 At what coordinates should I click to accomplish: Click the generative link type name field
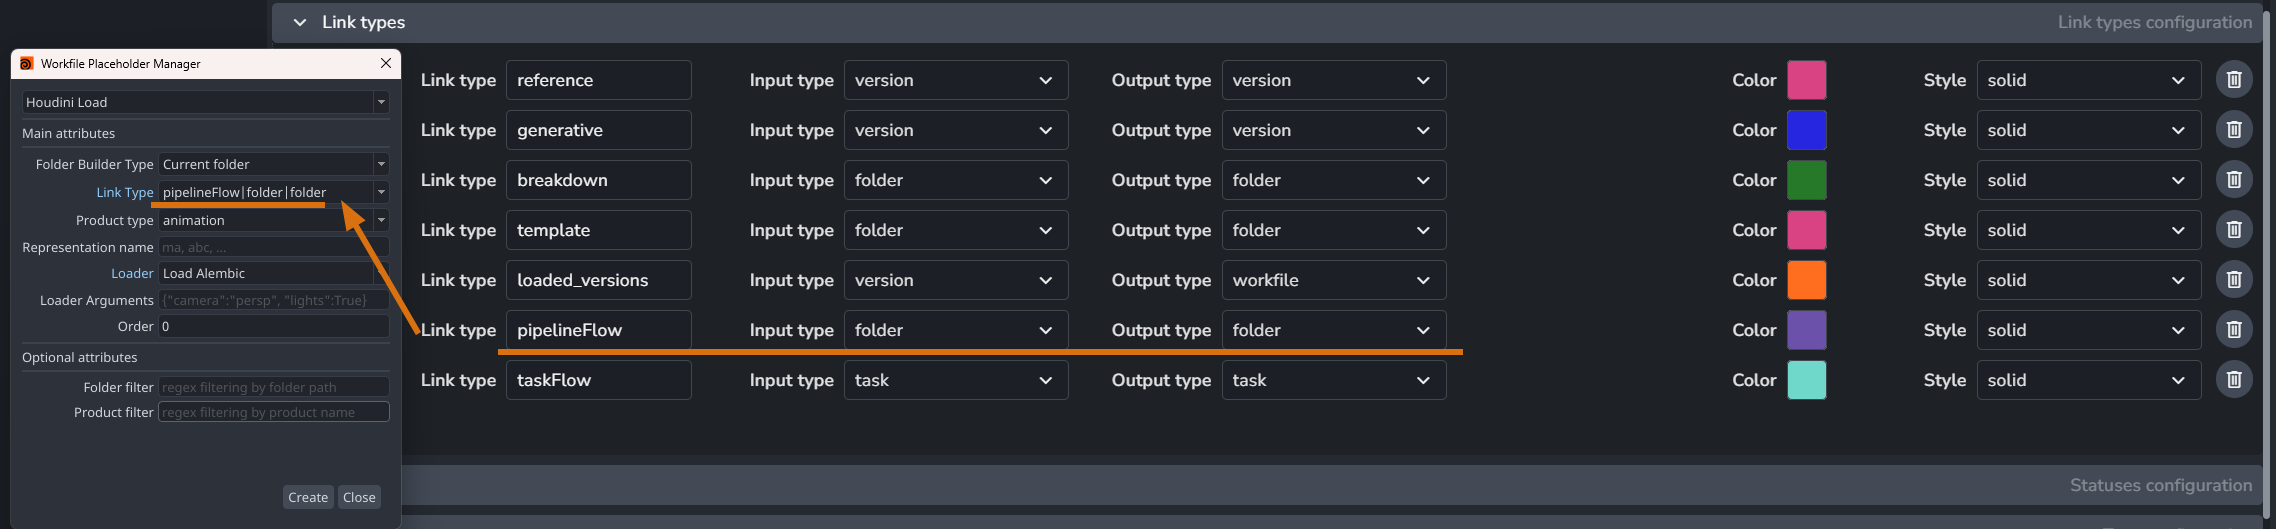(598, 130)
